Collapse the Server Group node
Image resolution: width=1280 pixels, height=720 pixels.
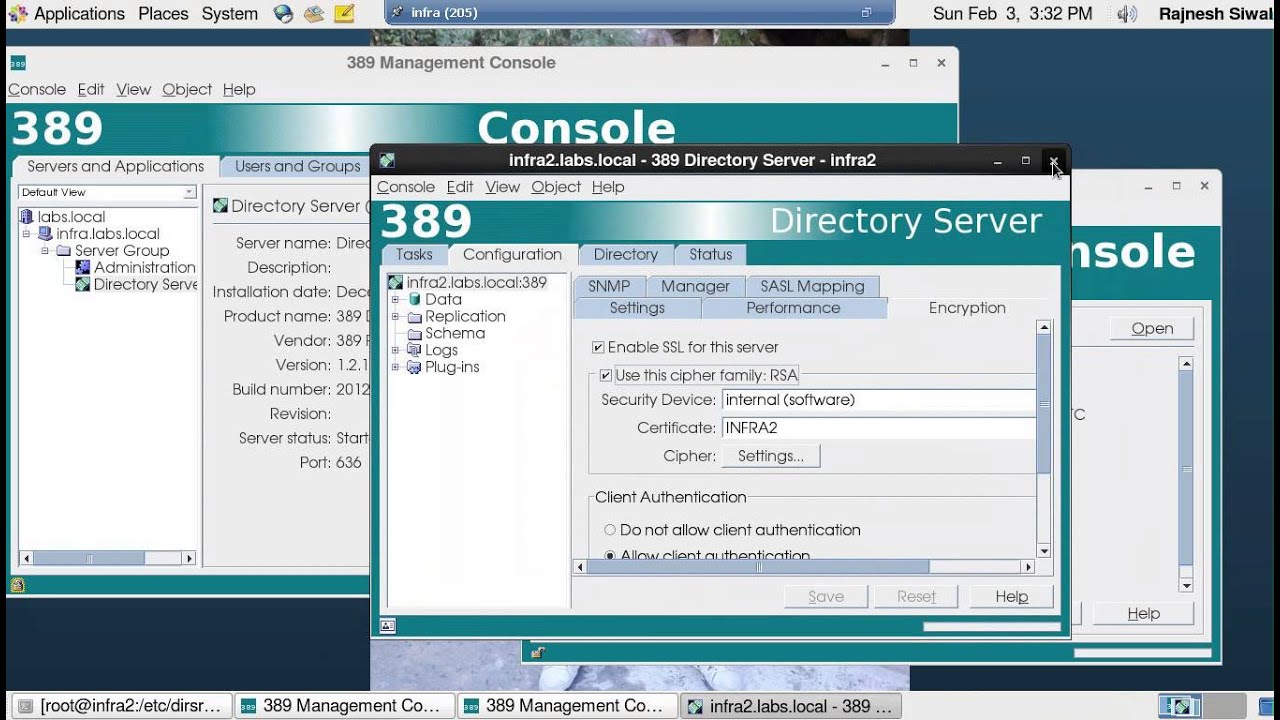pyautogui.click(x=45, y=250)
